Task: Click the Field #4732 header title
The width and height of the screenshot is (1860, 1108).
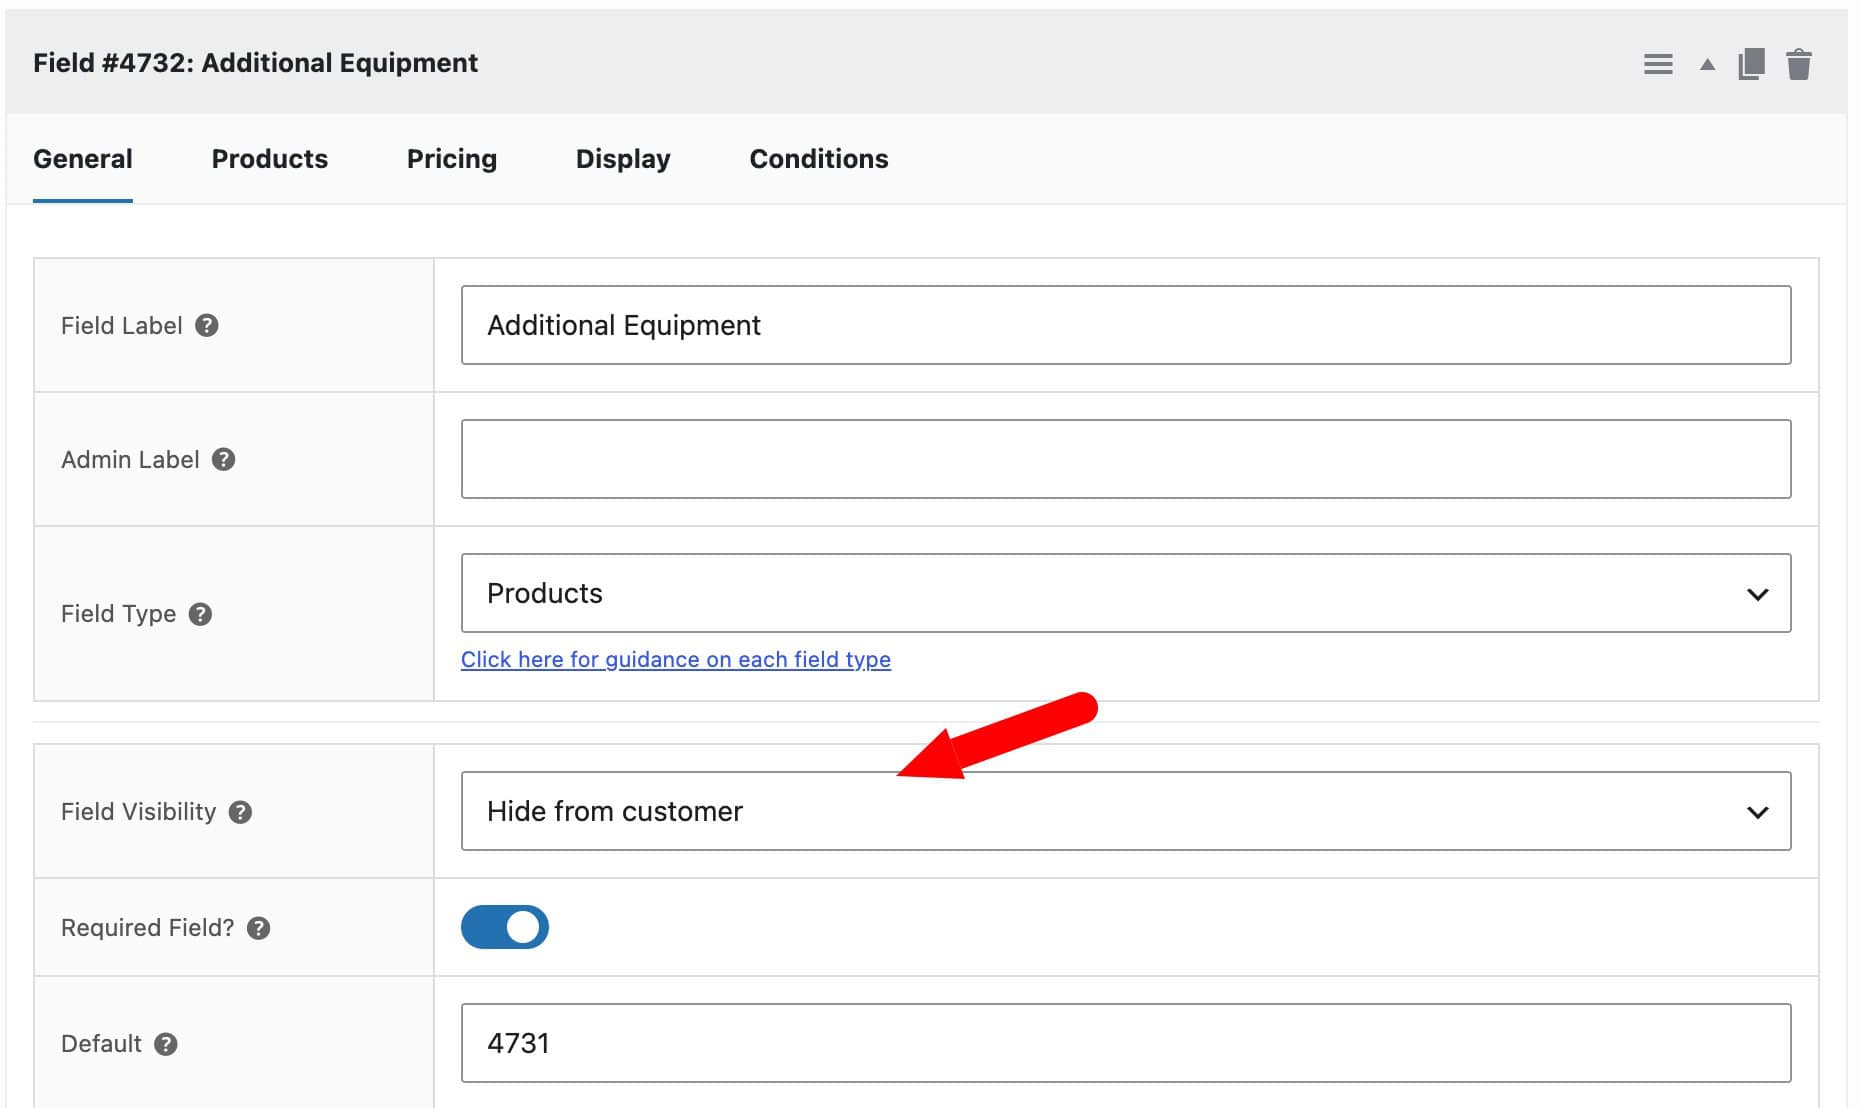Action: pyautogui.click(x=256, y=63)
